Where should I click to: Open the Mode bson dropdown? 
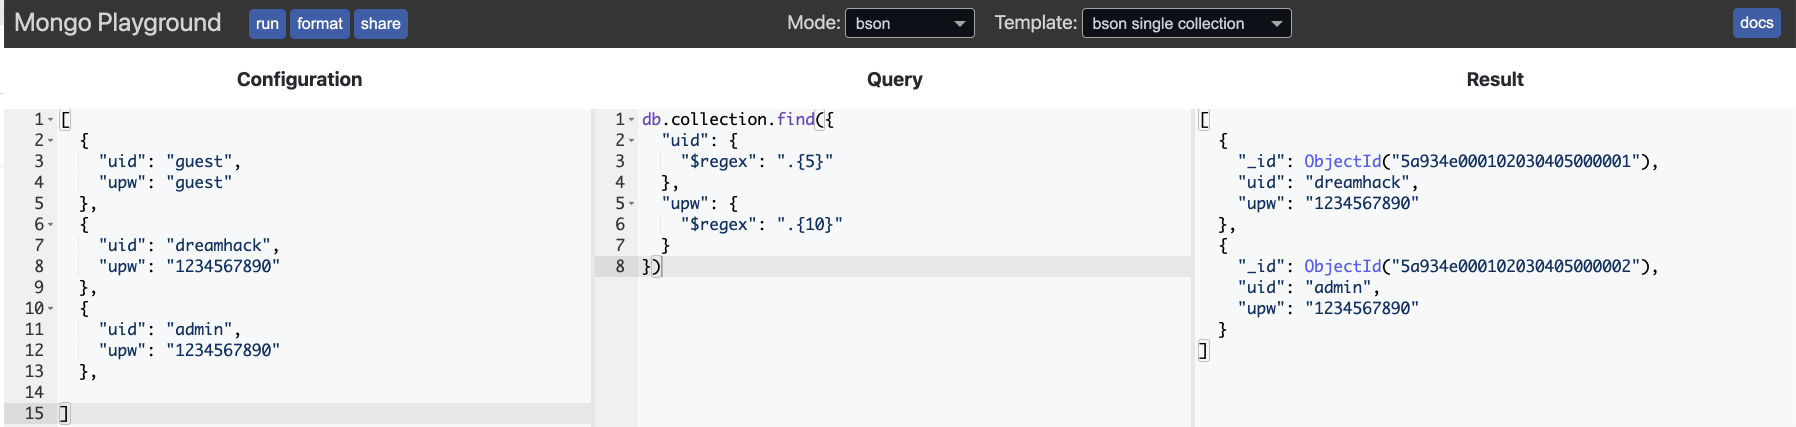(x=910, y=23)
